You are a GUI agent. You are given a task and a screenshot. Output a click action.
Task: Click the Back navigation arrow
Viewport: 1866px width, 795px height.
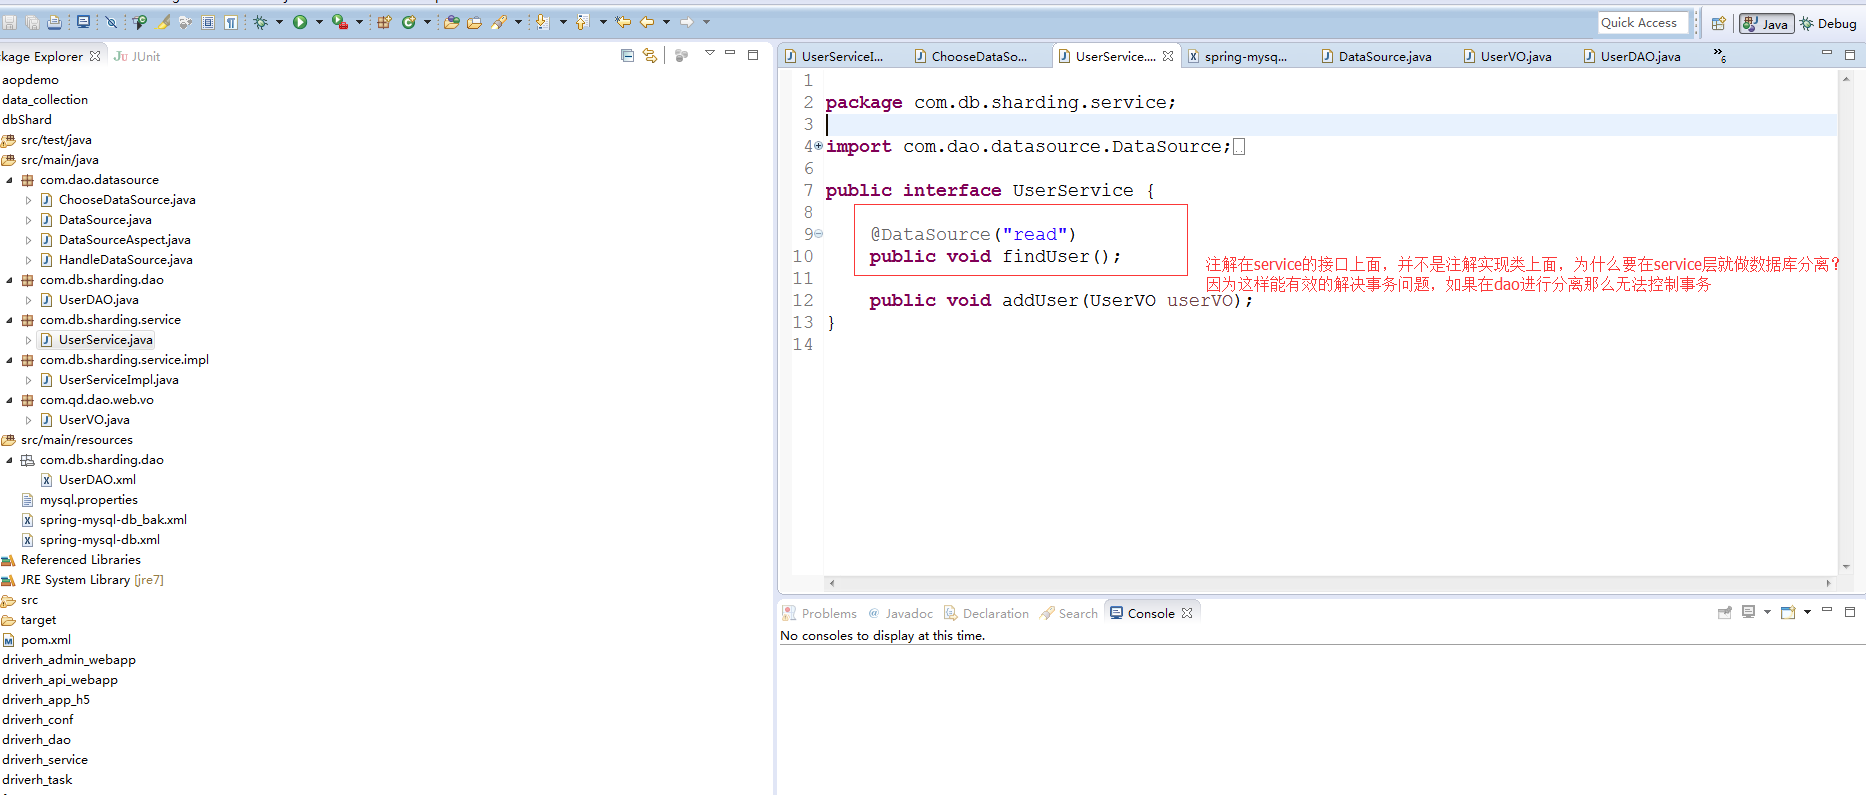click(647, 22)
